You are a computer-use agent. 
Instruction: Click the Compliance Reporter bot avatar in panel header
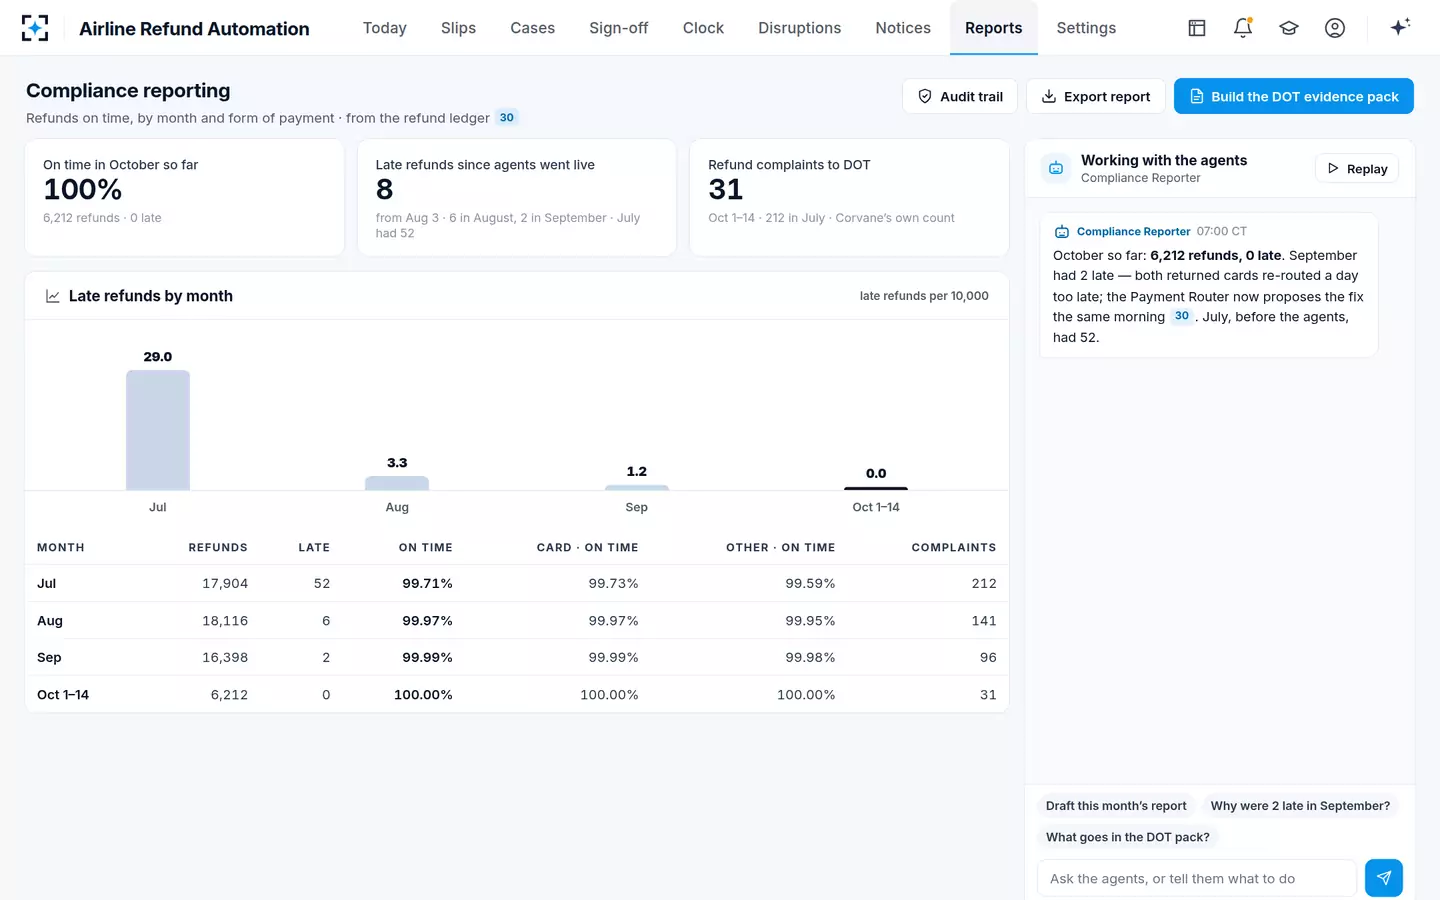coord(1056,168)
